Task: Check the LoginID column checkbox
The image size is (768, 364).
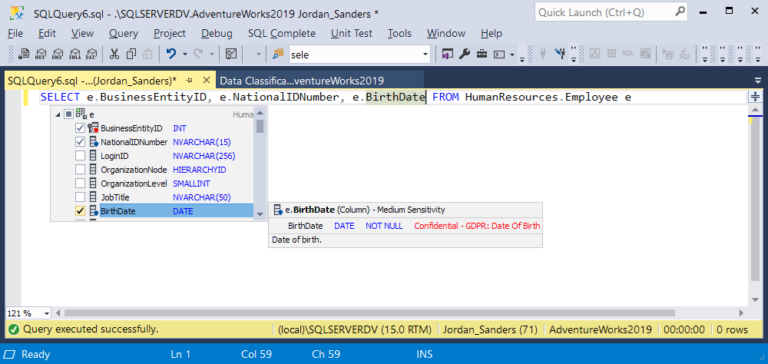Action: pyautogui.click(x=80, y=156)
